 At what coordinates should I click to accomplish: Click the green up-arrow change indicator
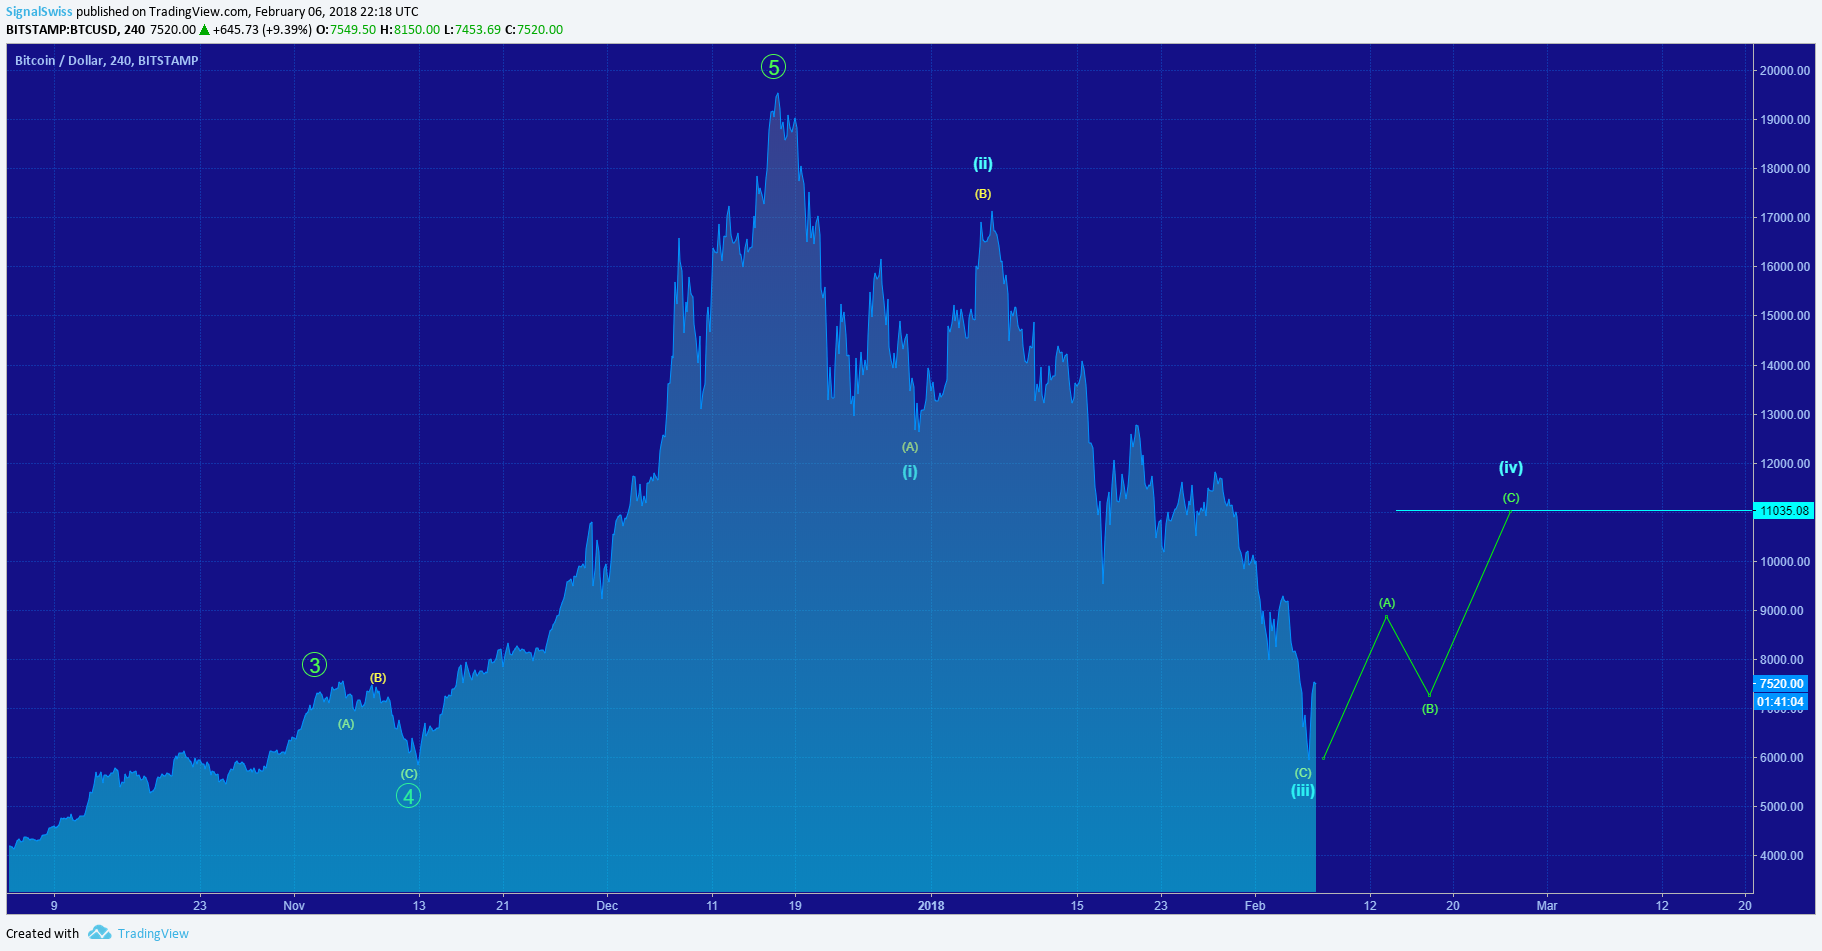[204, 30]
